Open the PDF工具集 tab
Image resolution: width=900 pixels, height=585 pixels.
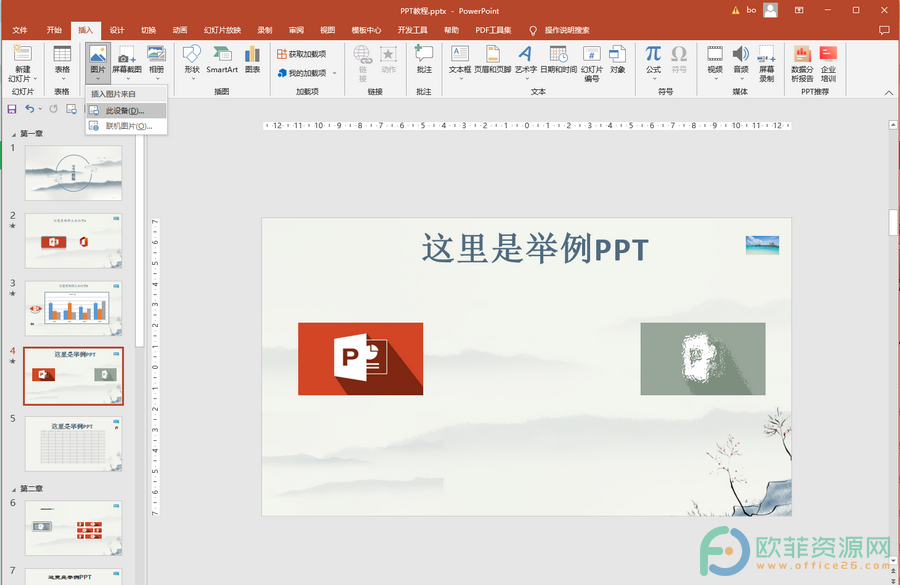coord(494,30)
